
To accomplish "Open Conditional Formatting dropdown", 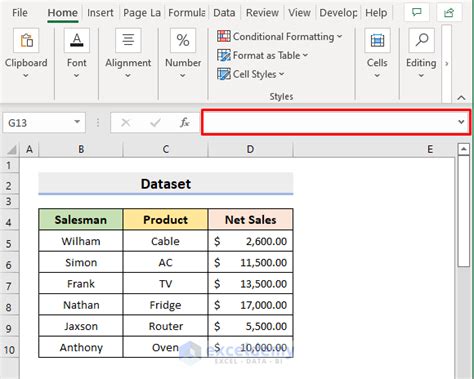I will tap(279, 36).
